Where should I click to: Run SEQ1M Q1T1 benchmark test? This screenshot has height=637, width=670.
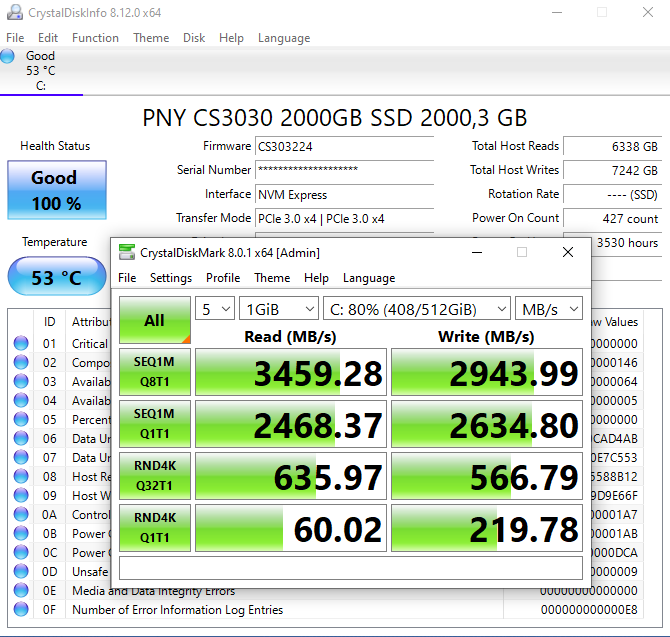click(x=155, y=424)
